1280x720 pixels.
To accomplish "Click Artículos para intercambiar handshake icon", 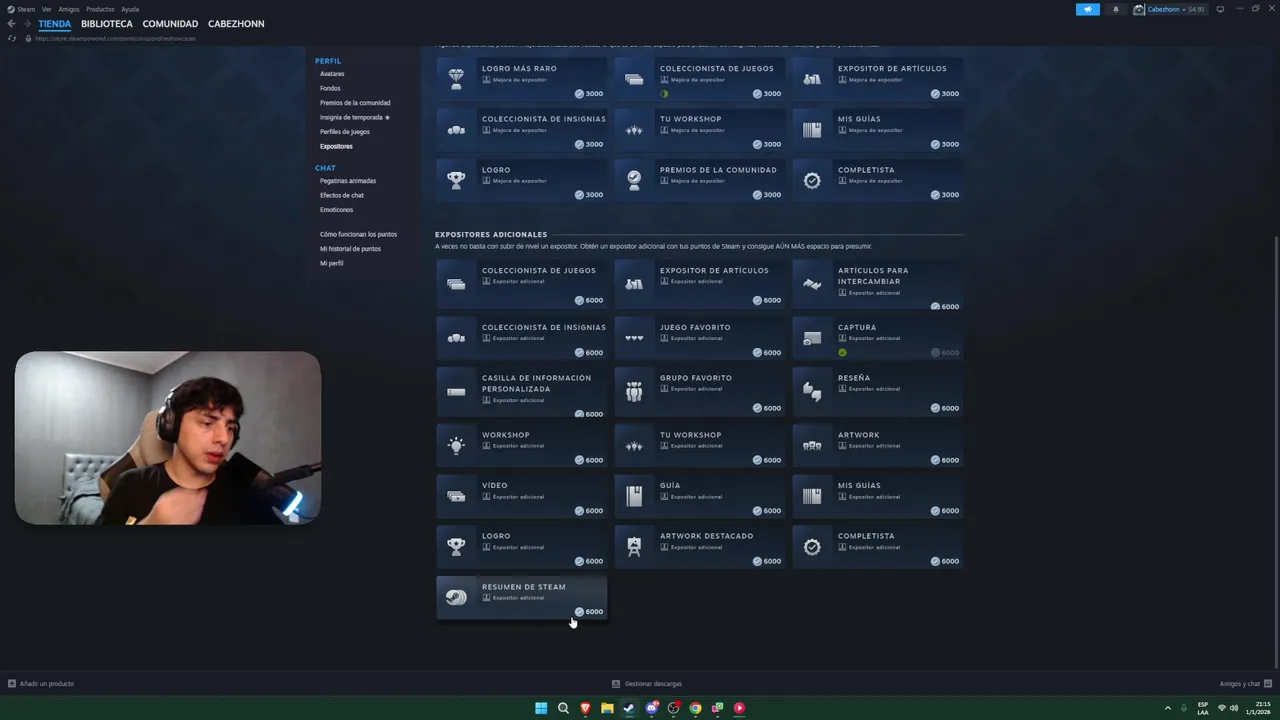I will (812, 284).
